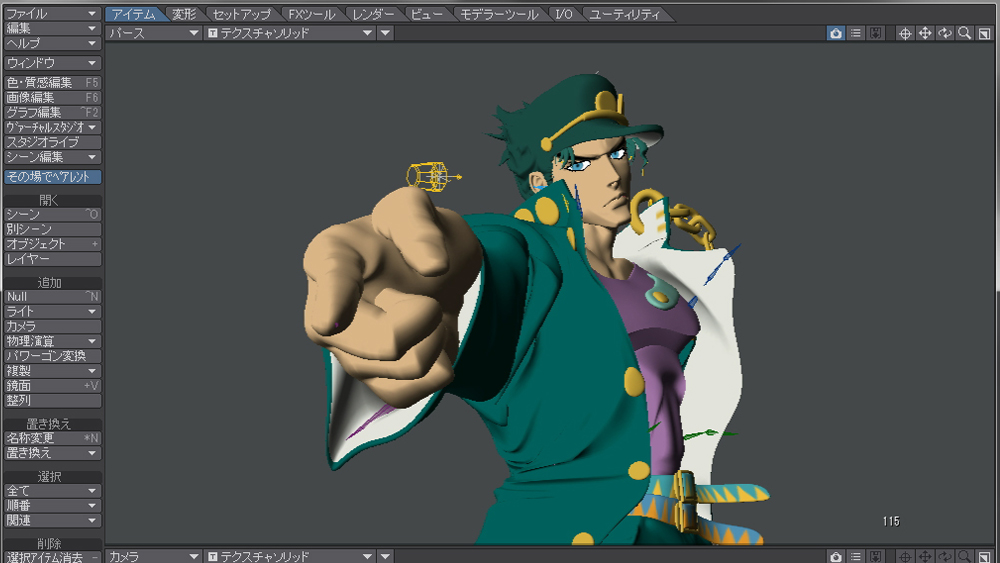Open the カメラ view dropdown in lower viewport
The image size is (1000, 563).
click(x=153, y=556)
